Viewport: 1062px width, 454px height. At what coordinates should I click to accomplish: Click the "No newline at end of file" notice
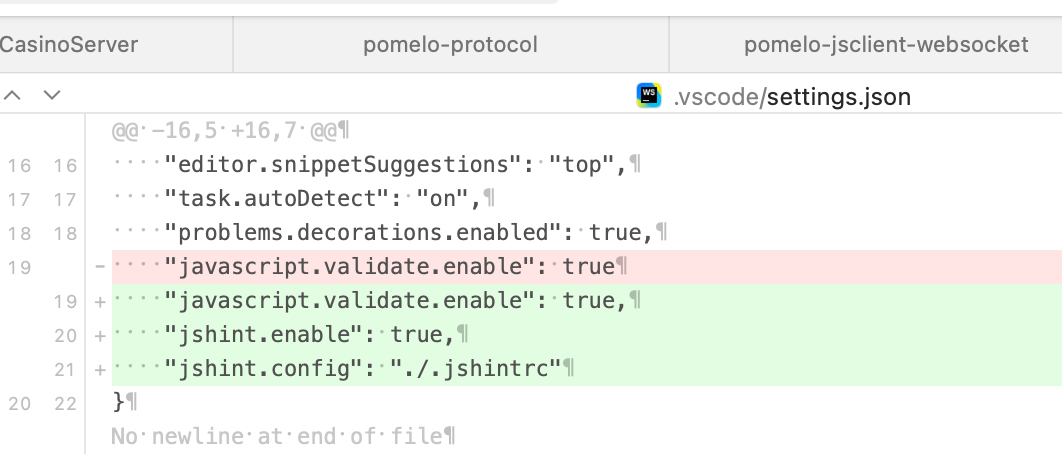[283, 436]
